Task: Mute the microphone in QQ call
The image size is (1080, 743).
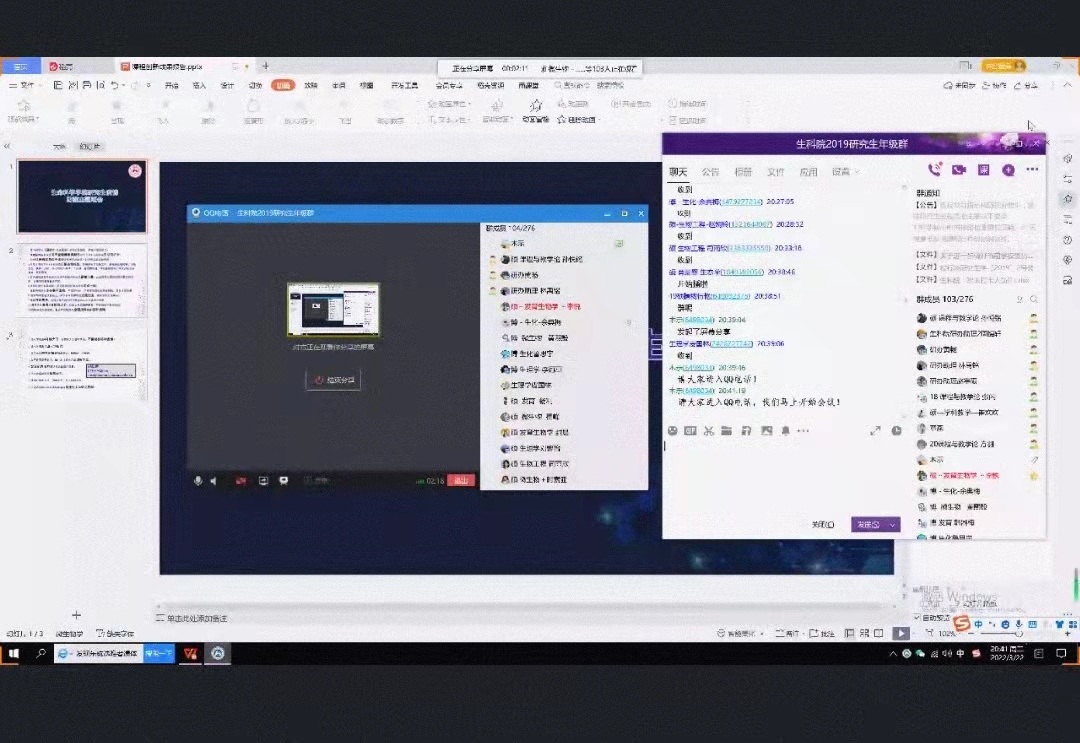Action: (198, 481)
